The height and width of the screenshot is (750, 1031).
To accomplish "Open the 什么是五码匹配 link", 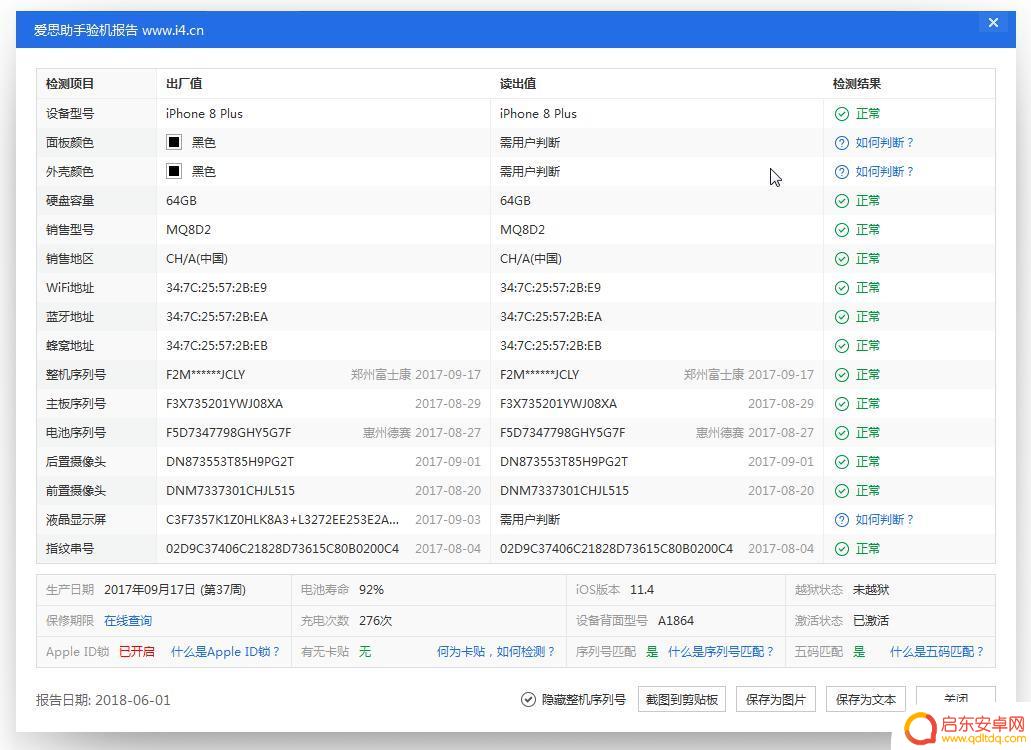I will pyautogui.click(x=936, y=651).
